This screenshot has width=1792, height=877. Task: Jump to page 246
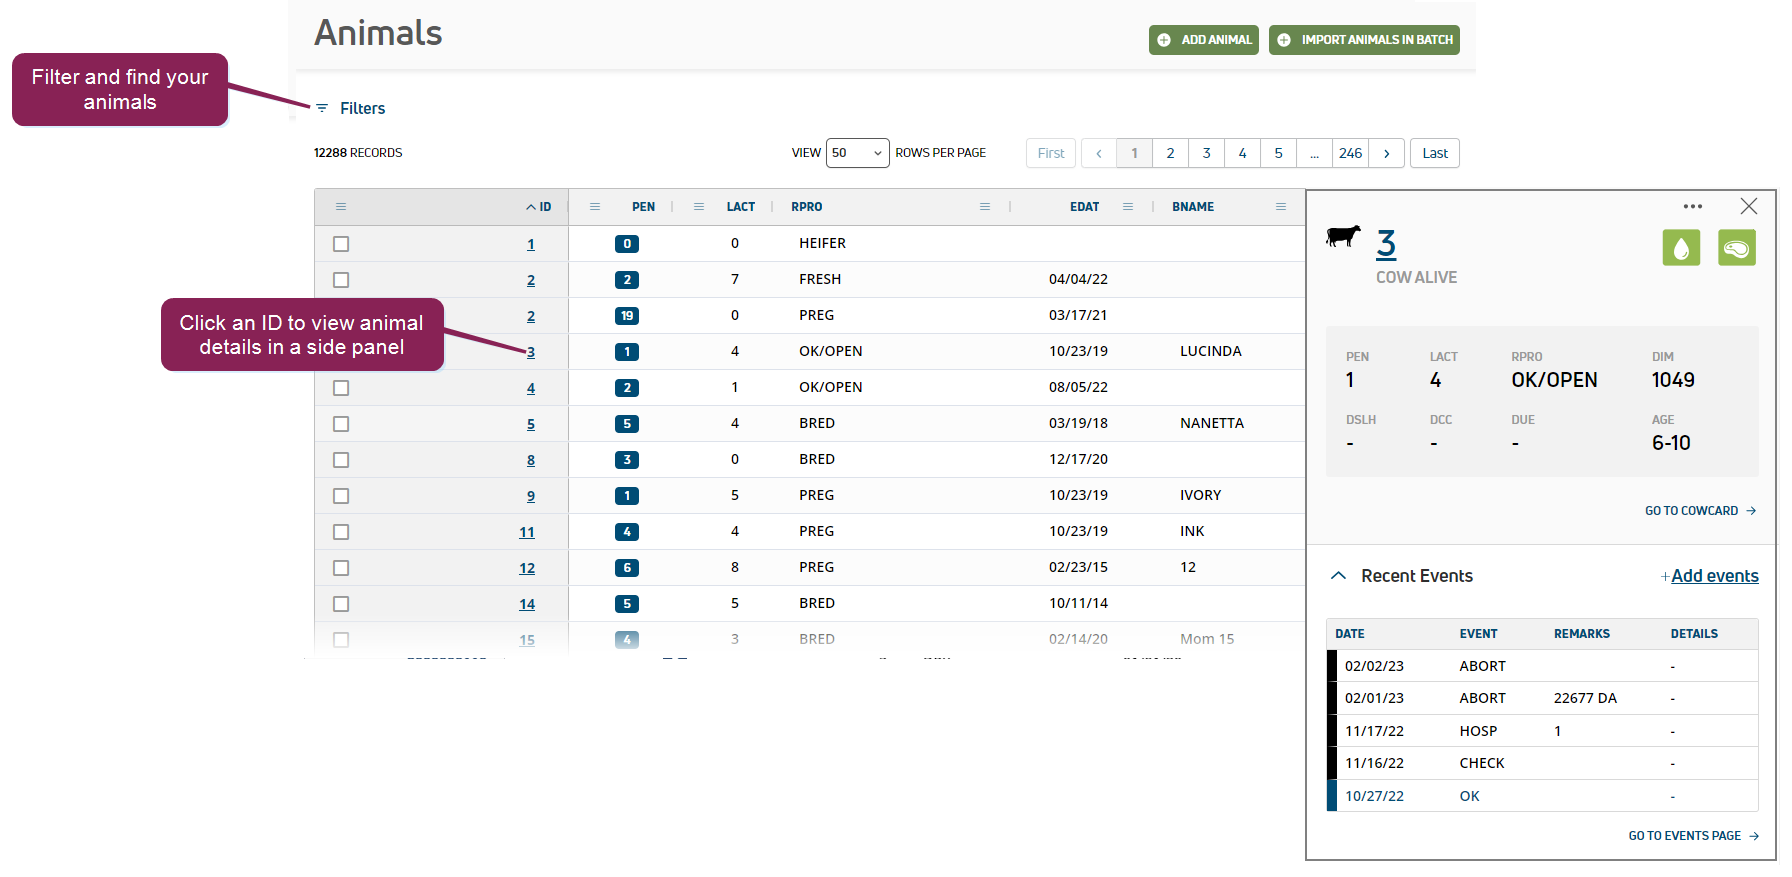point(1350,153)
